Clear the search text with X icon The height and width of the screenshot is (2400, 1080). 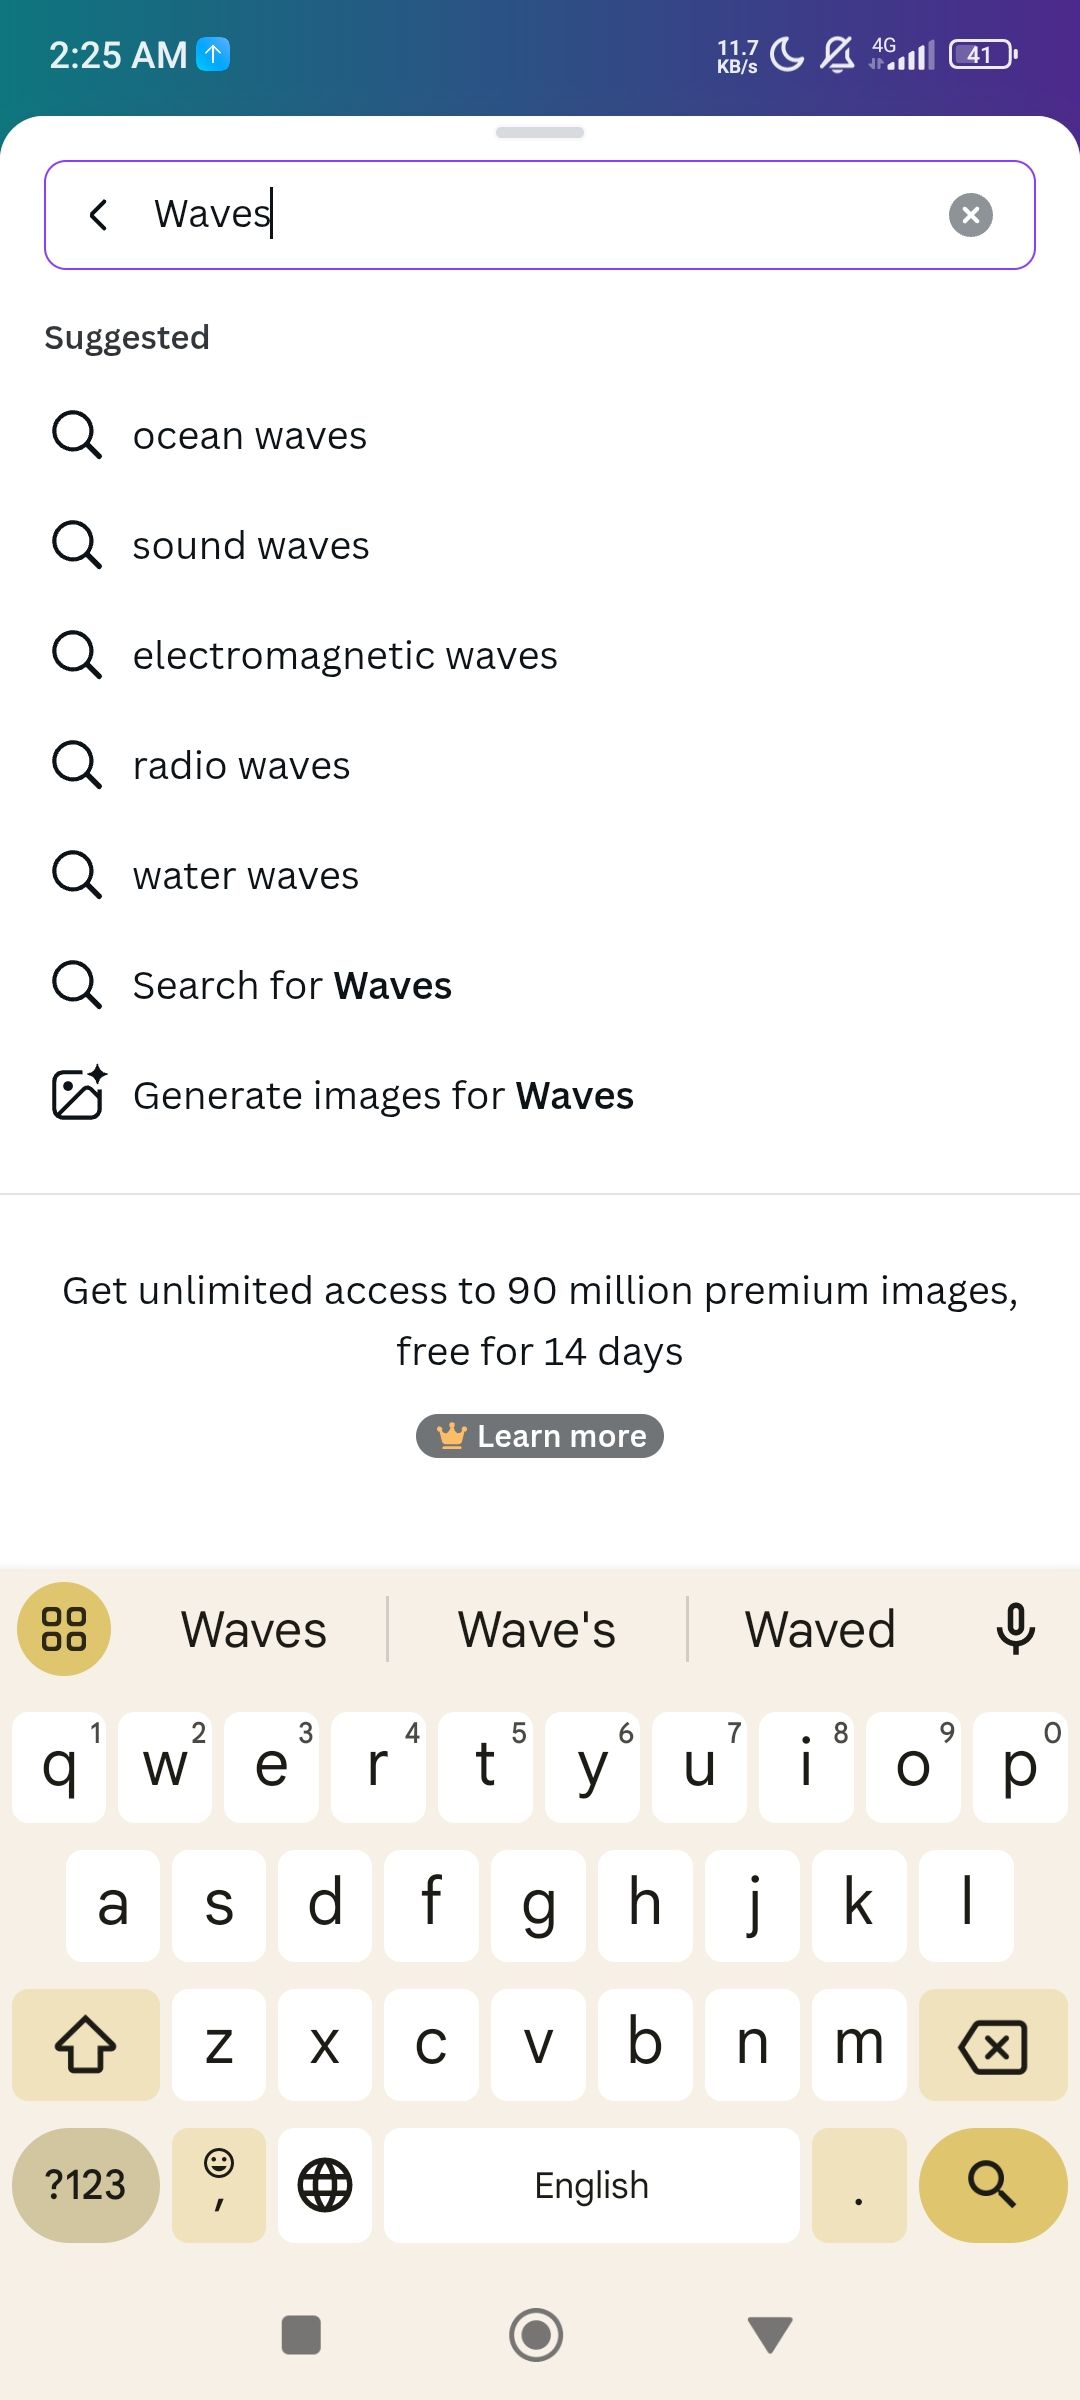point(970,215)
